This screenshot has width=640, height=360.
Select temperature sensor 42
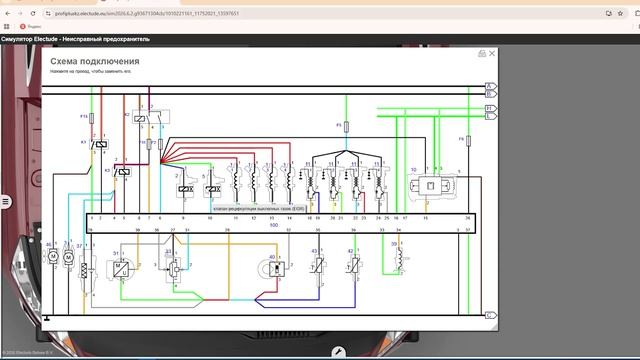[355, 266]
